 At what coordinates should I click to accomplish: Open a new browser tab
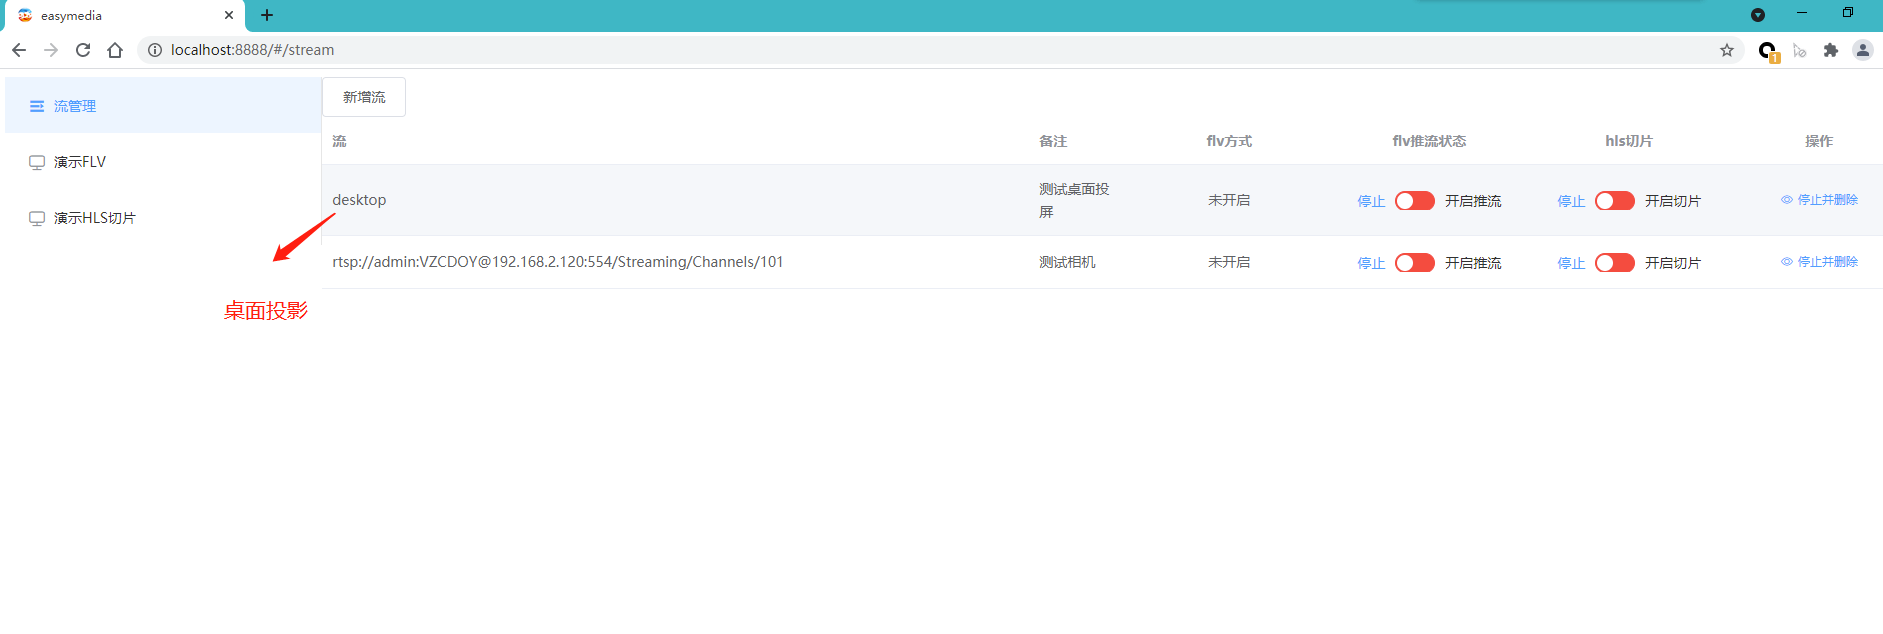click(x=267, y=15)
